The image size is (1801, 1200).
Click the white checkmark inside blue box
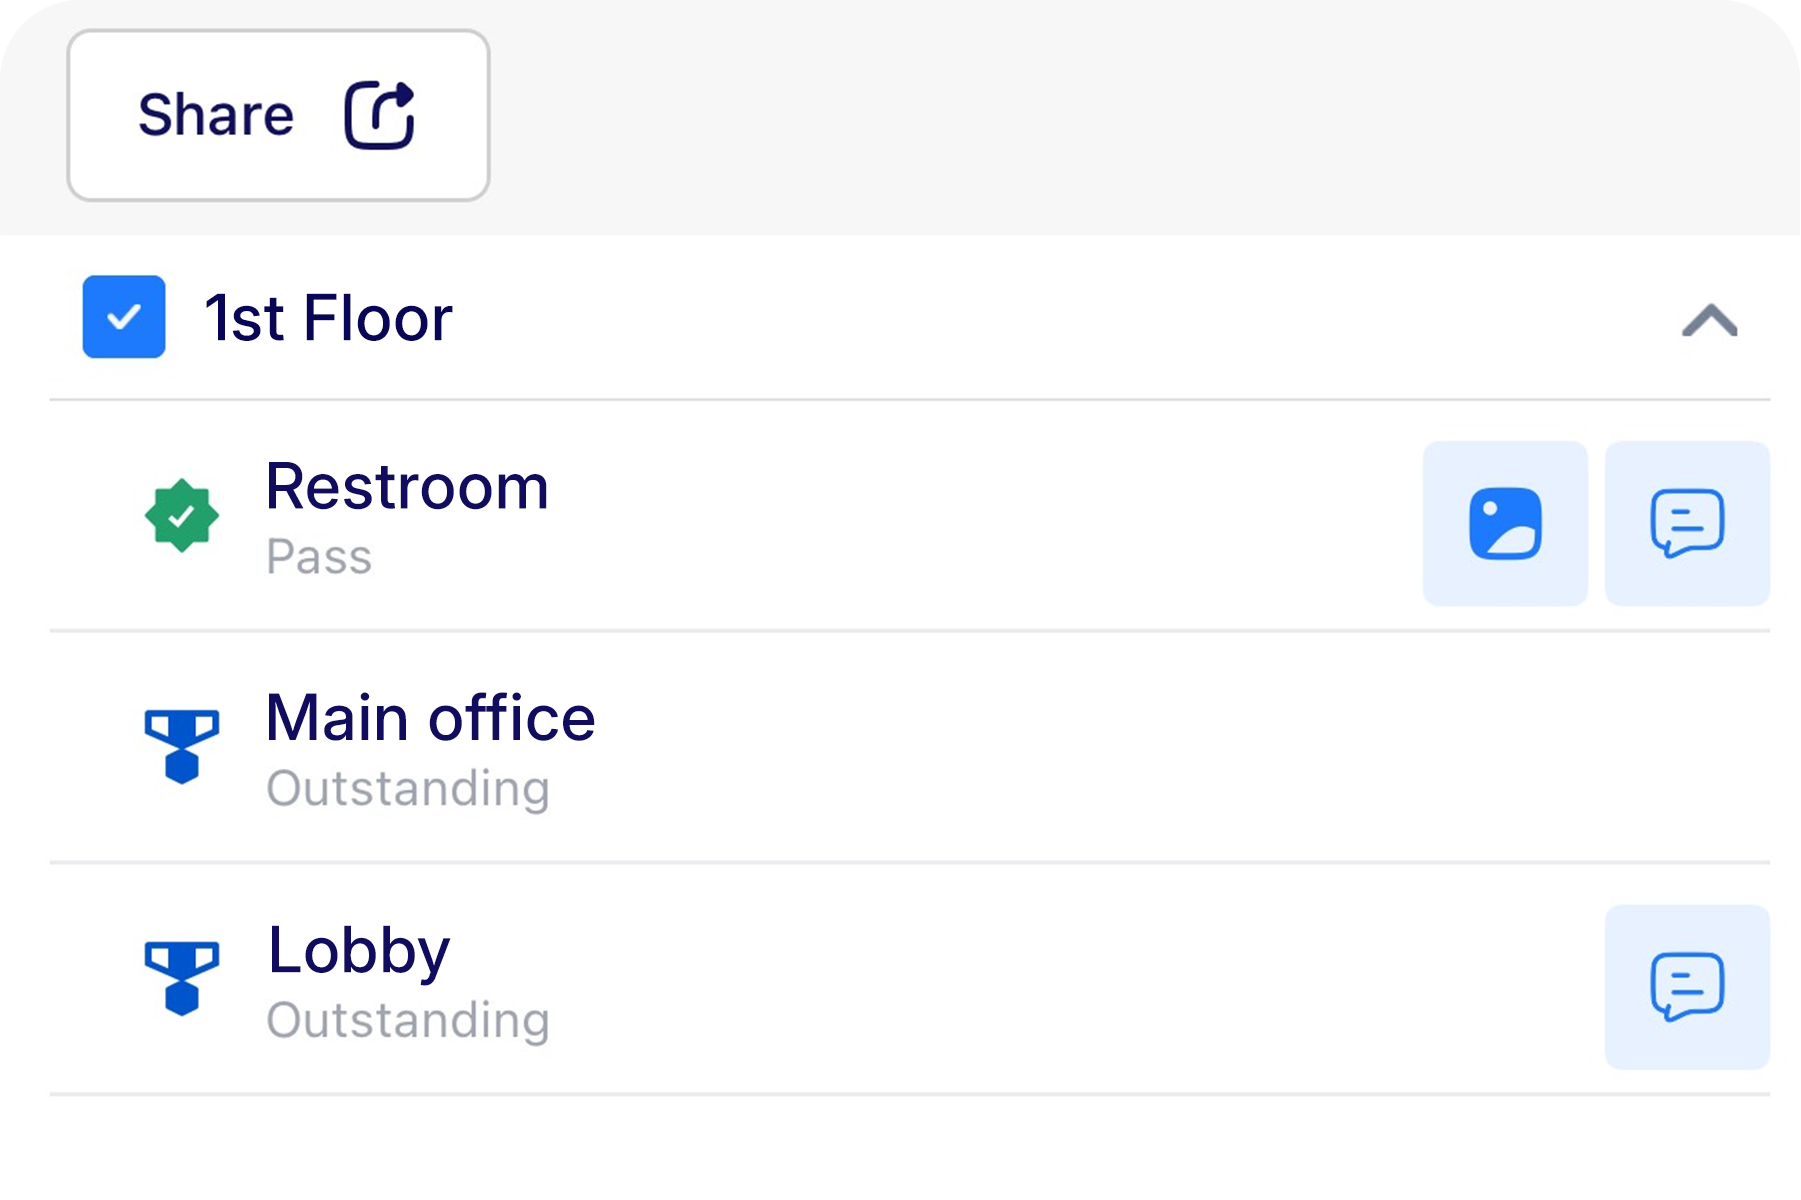click(124, 317)
